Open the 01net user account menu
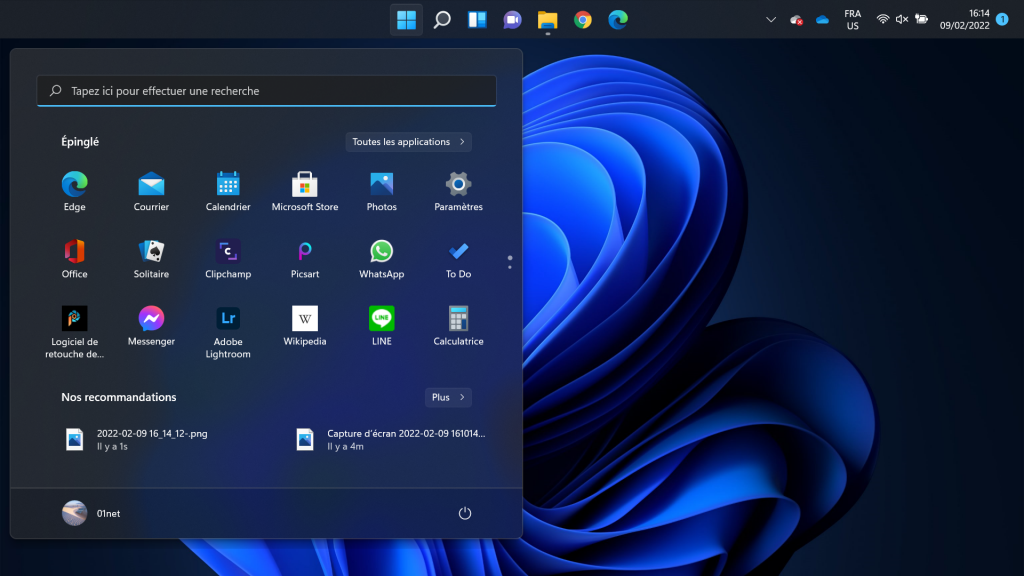1024x576 pixels. pyautogui.click(x=91, y=513)
